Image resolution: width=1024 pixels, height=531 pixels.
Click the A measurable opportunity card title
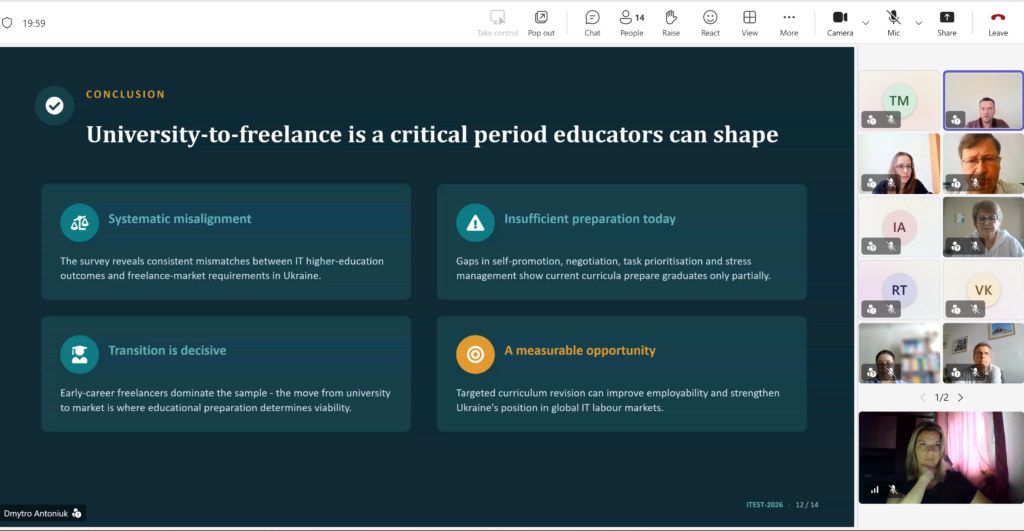(x=580, y=351)
